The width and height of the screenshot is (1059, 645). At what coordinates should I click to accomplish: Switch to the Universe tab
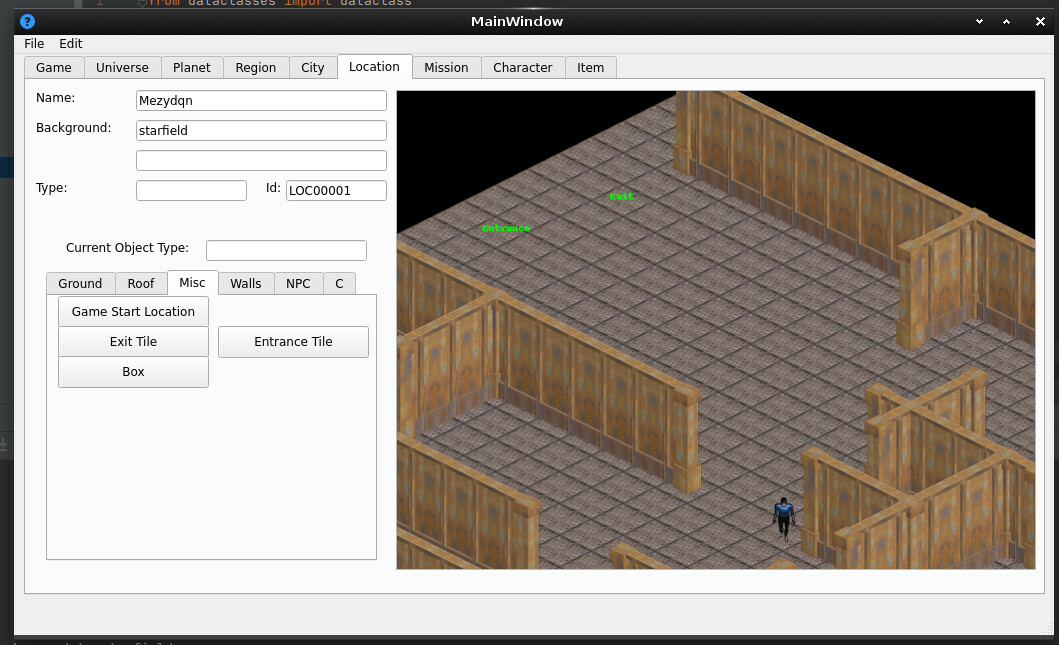click(122, 67)
